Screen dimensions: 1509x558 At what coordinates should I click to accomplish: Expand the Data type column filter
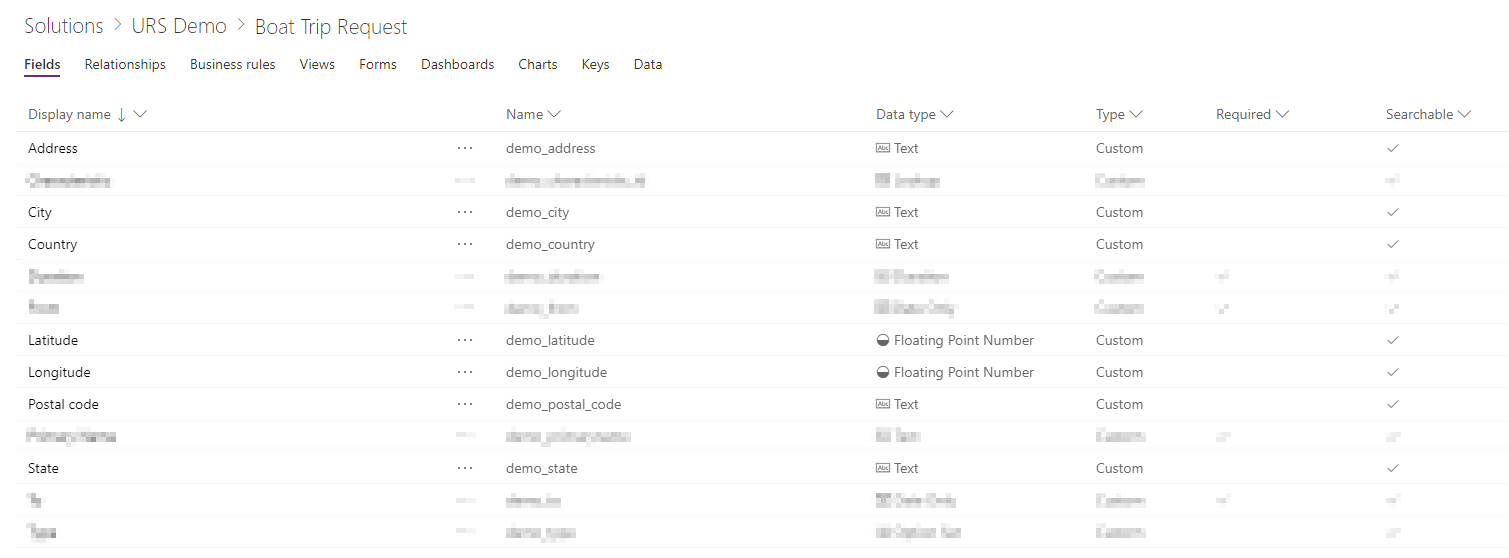coord(946,114)
